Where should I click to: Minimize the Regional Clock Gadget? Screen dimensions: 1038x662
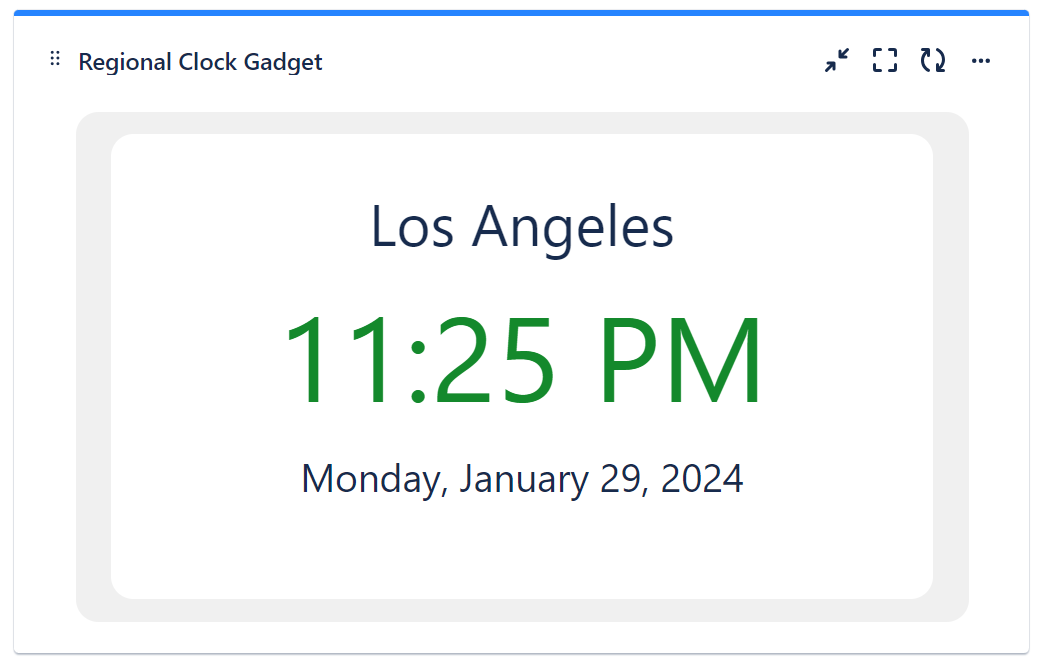(836, 61)
